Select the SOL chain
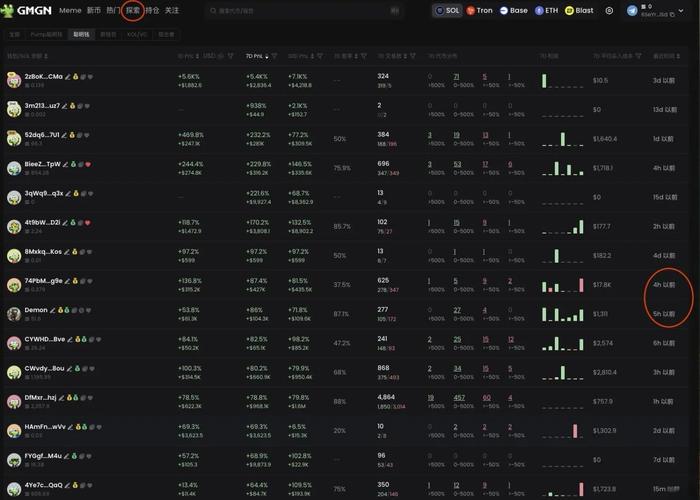 (446, 11)
